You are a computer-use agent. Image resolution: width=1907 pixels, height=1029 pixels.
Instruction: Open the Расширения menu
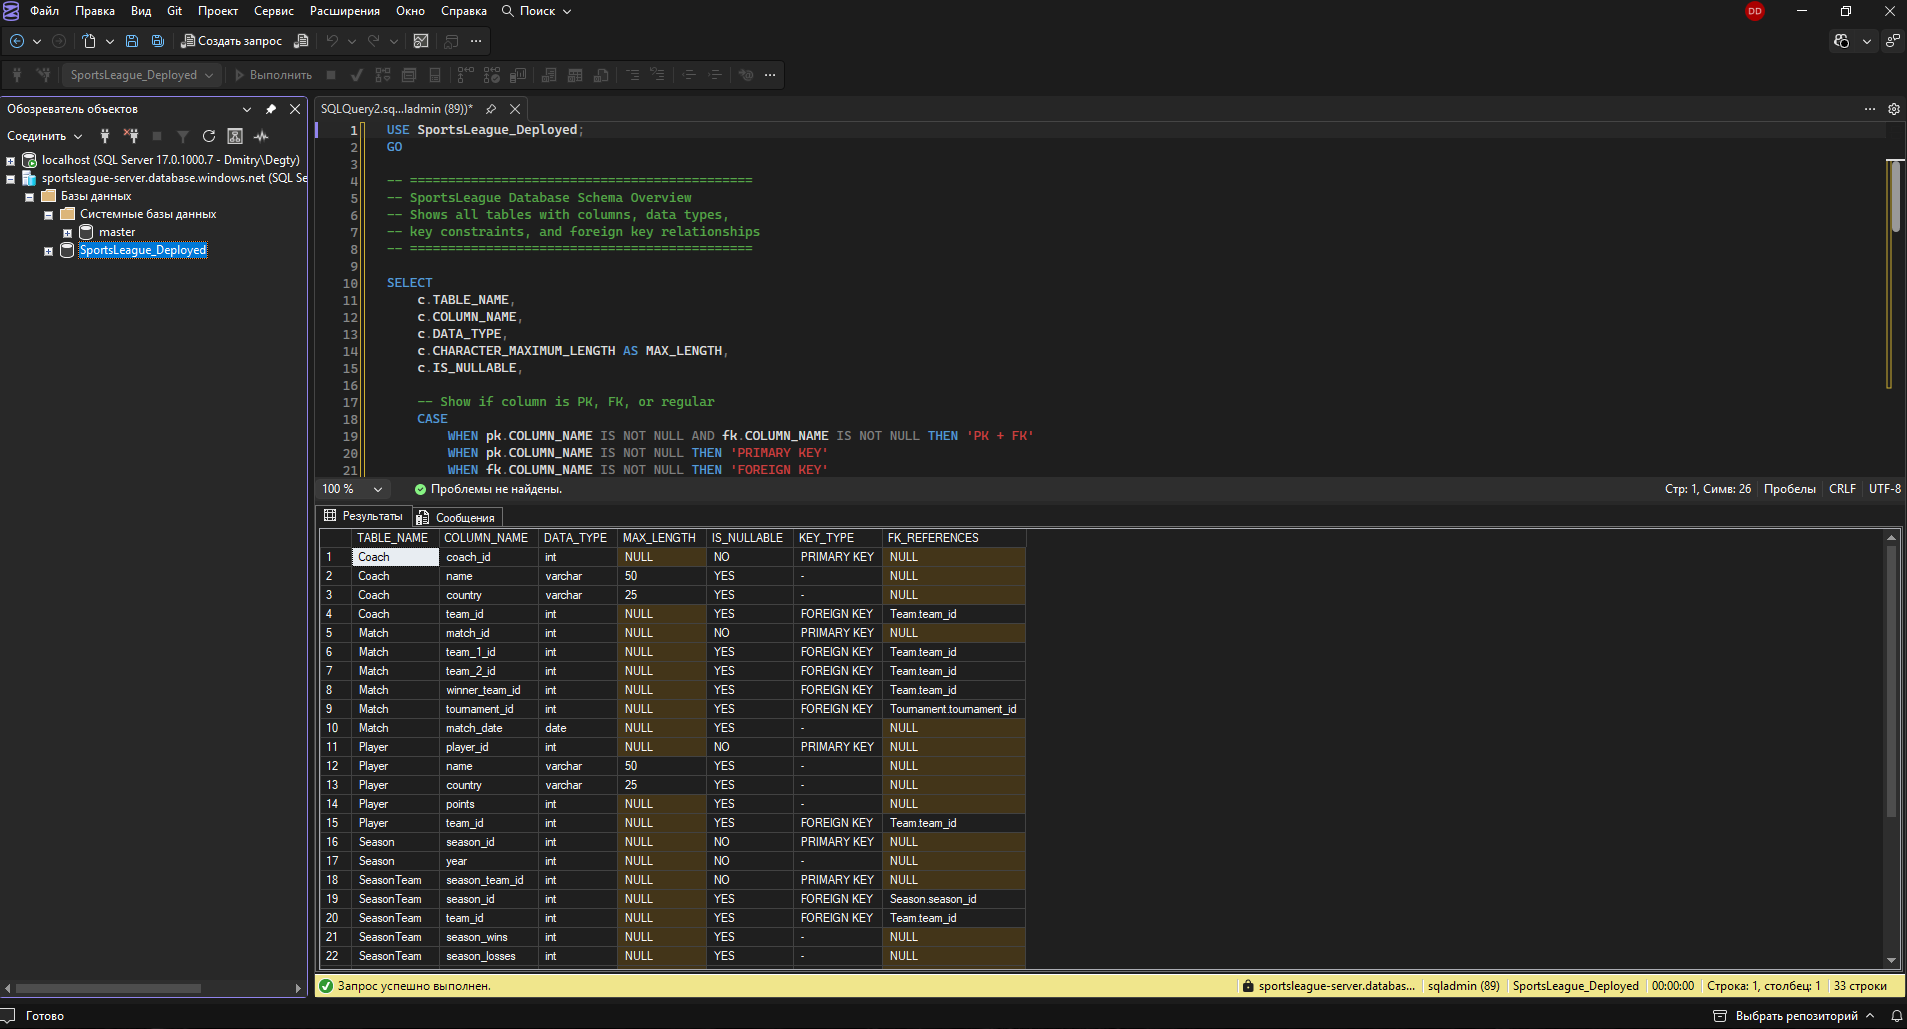pyautogui.click(x=344, y=11)
